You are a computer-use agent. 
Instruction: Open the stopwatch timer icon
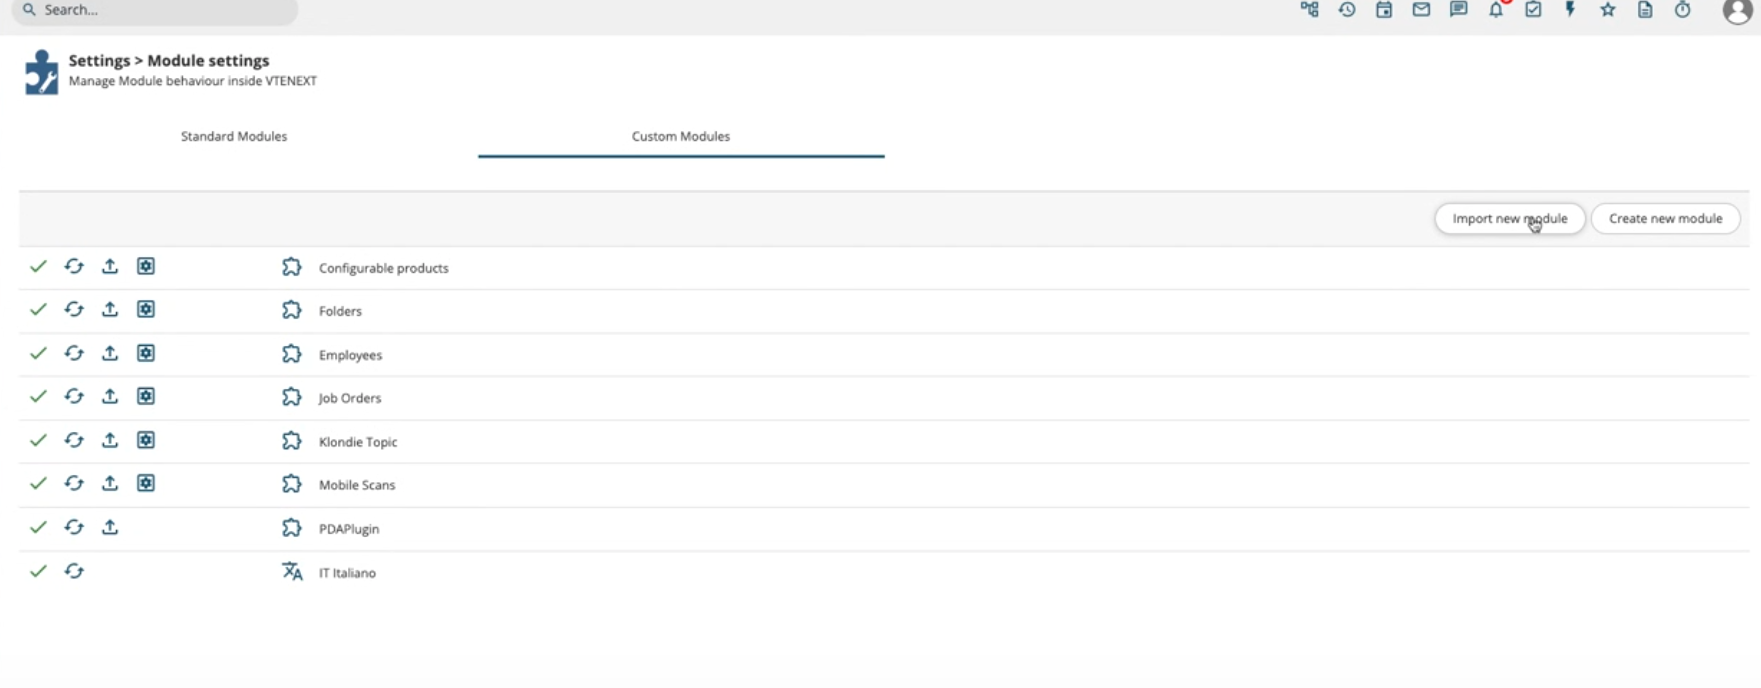1683,10
